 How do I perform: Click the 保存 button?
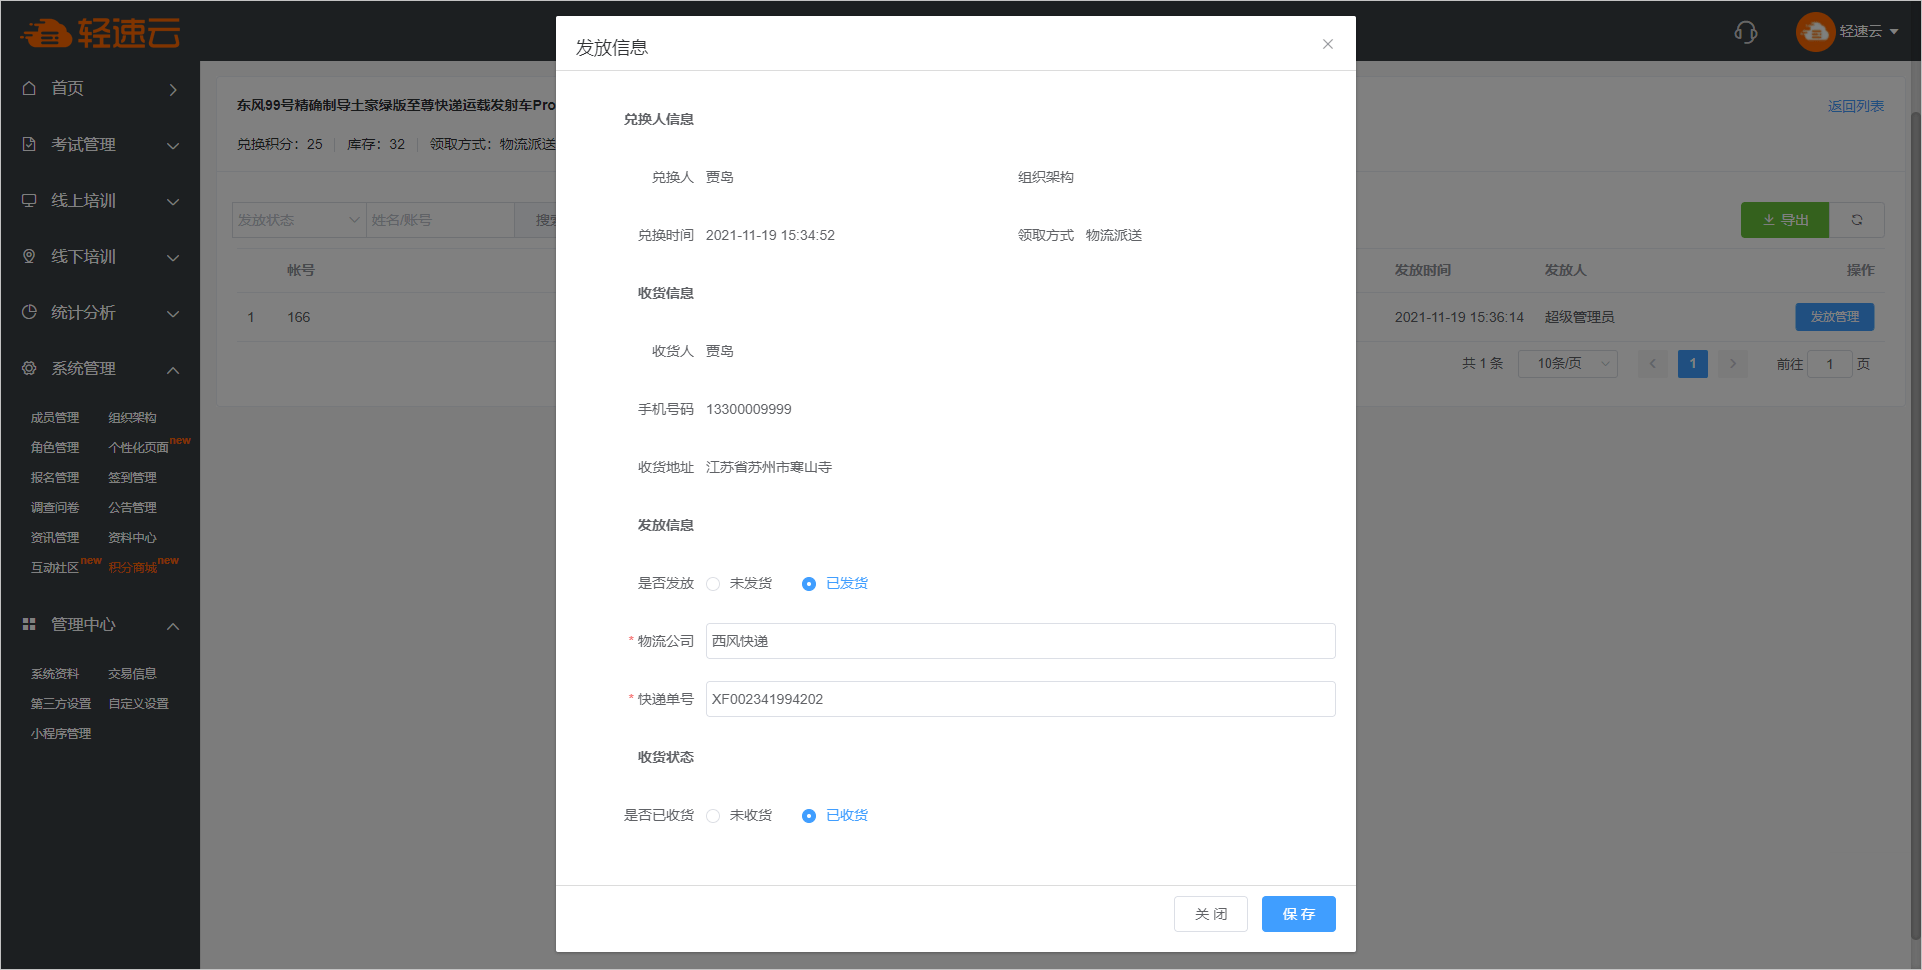(x=1298, y=914)
